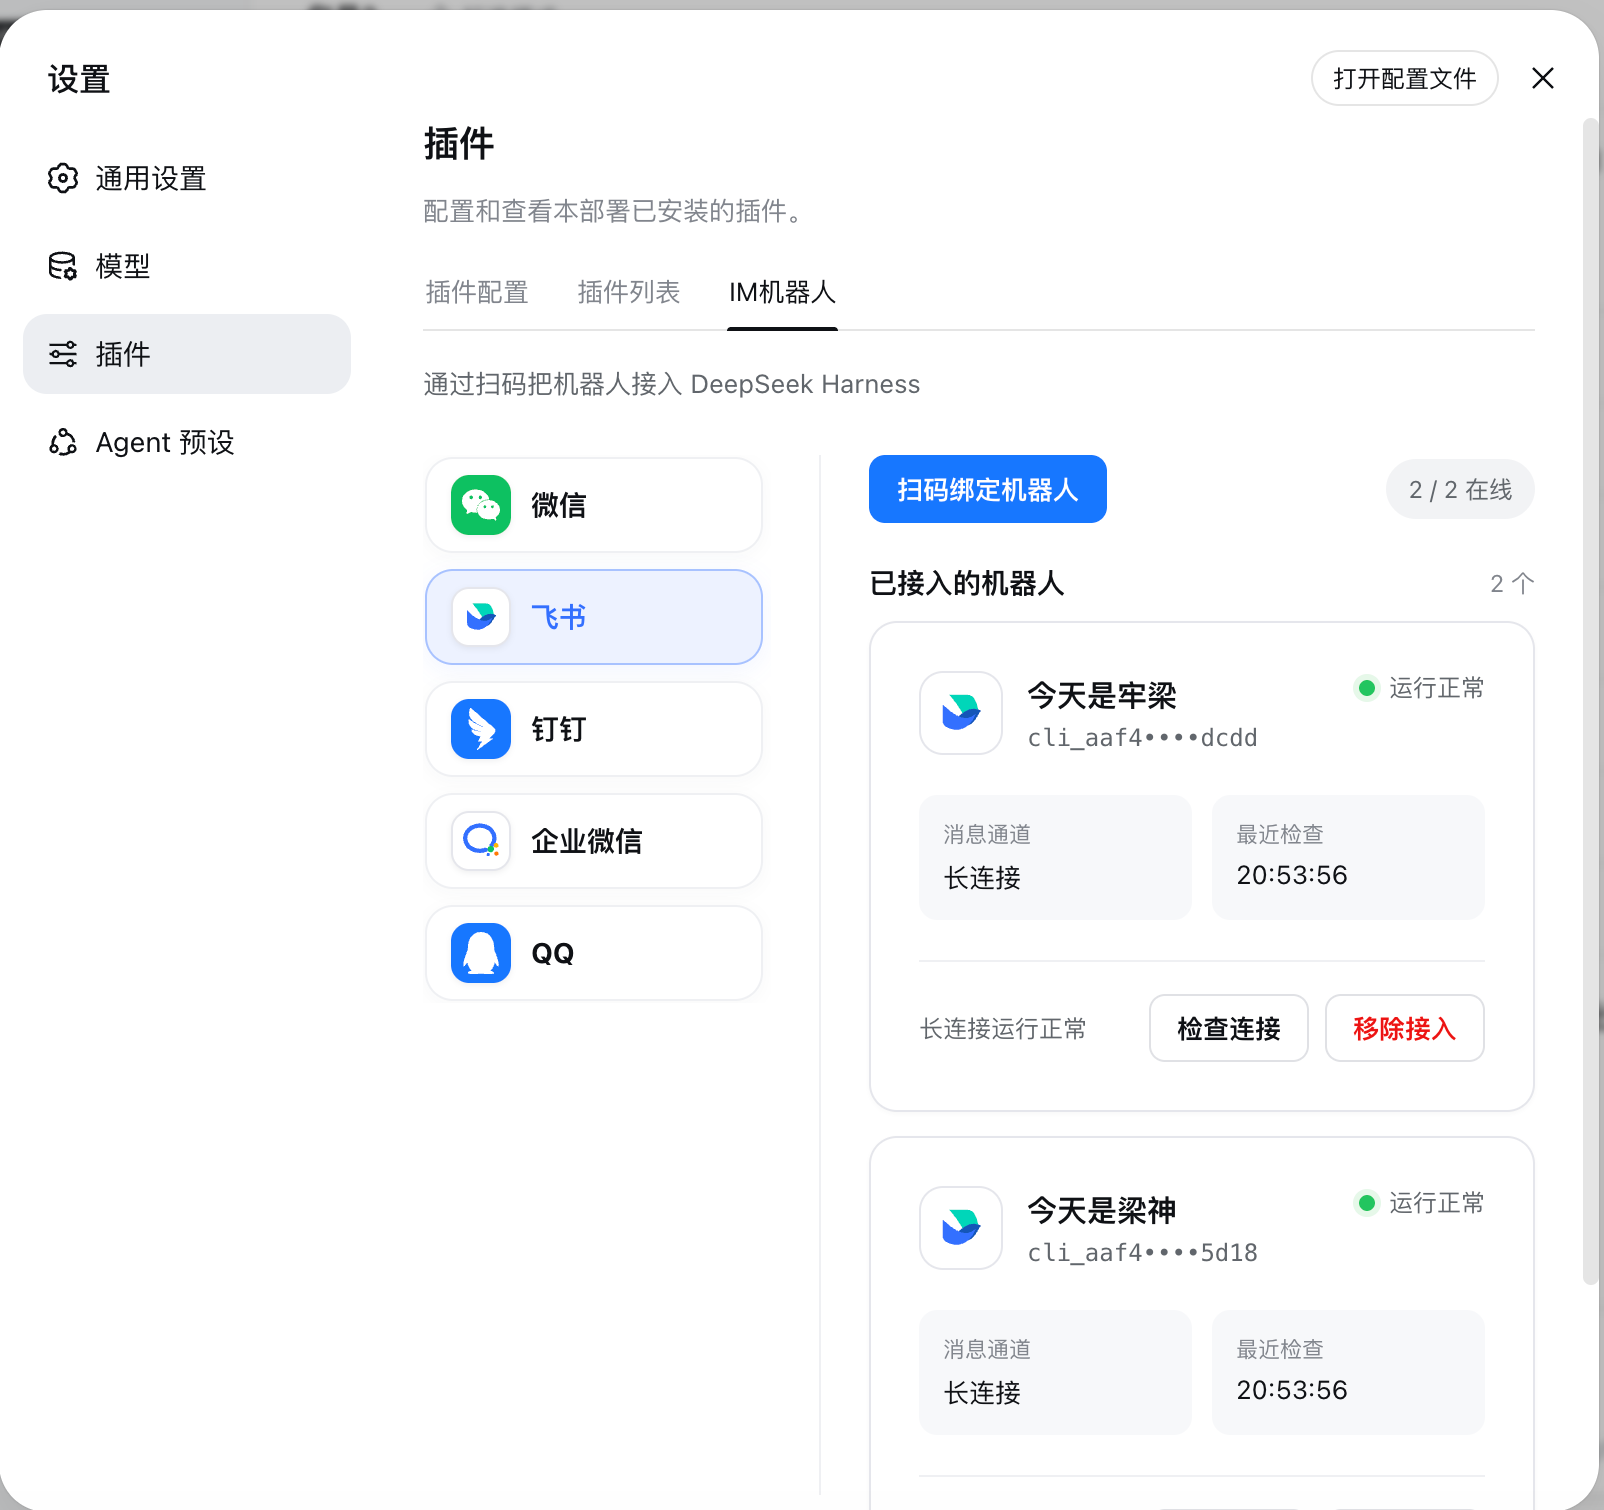Image resolution: width=1604 pixels, height=1510 pixels.
Task: Click the blue 钉钉 logo icon
Action: (x=481, y=729)
